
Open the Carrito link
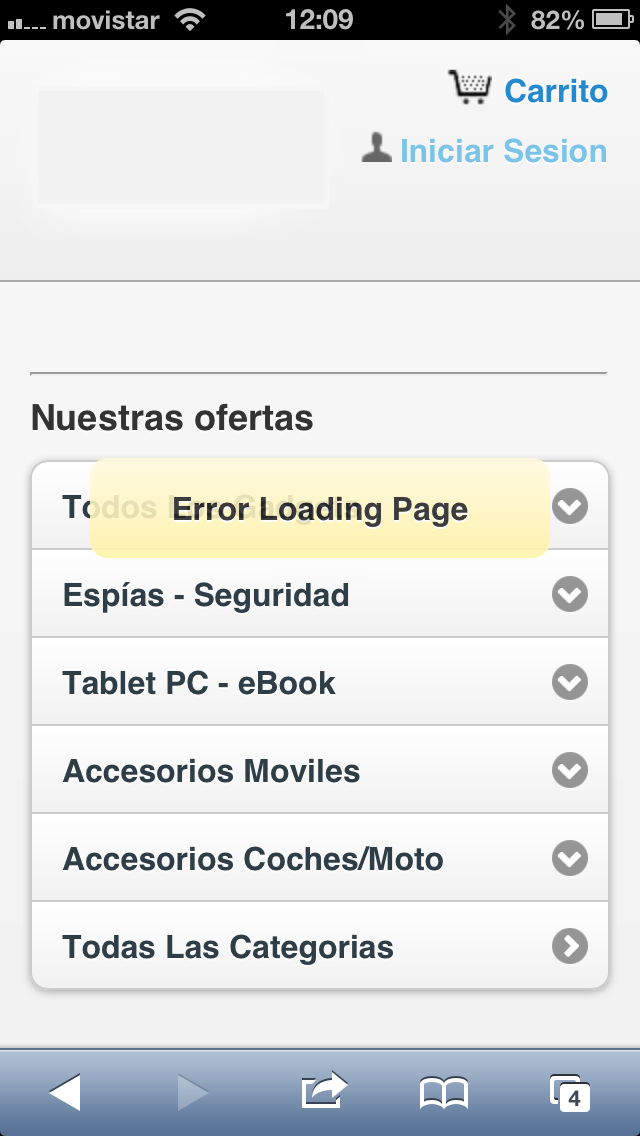(x=556, y=91)
